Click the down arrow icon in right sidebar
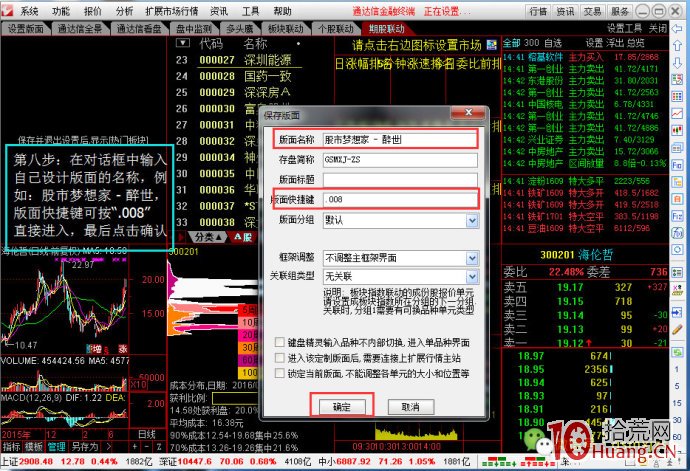The width and height of the screenshot is (690, 471). [x=677, y=62]
